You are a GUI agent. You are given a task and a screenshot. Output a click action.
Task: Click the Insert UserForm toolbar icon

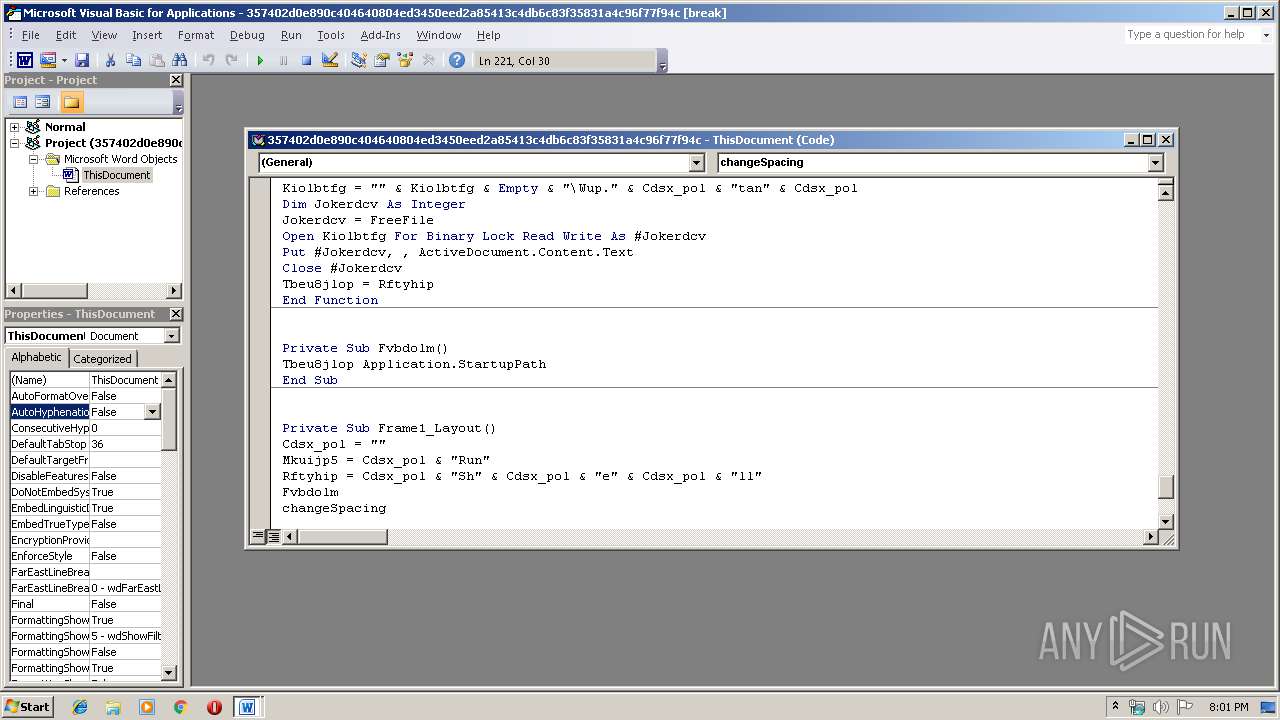[x=47, y=61]
